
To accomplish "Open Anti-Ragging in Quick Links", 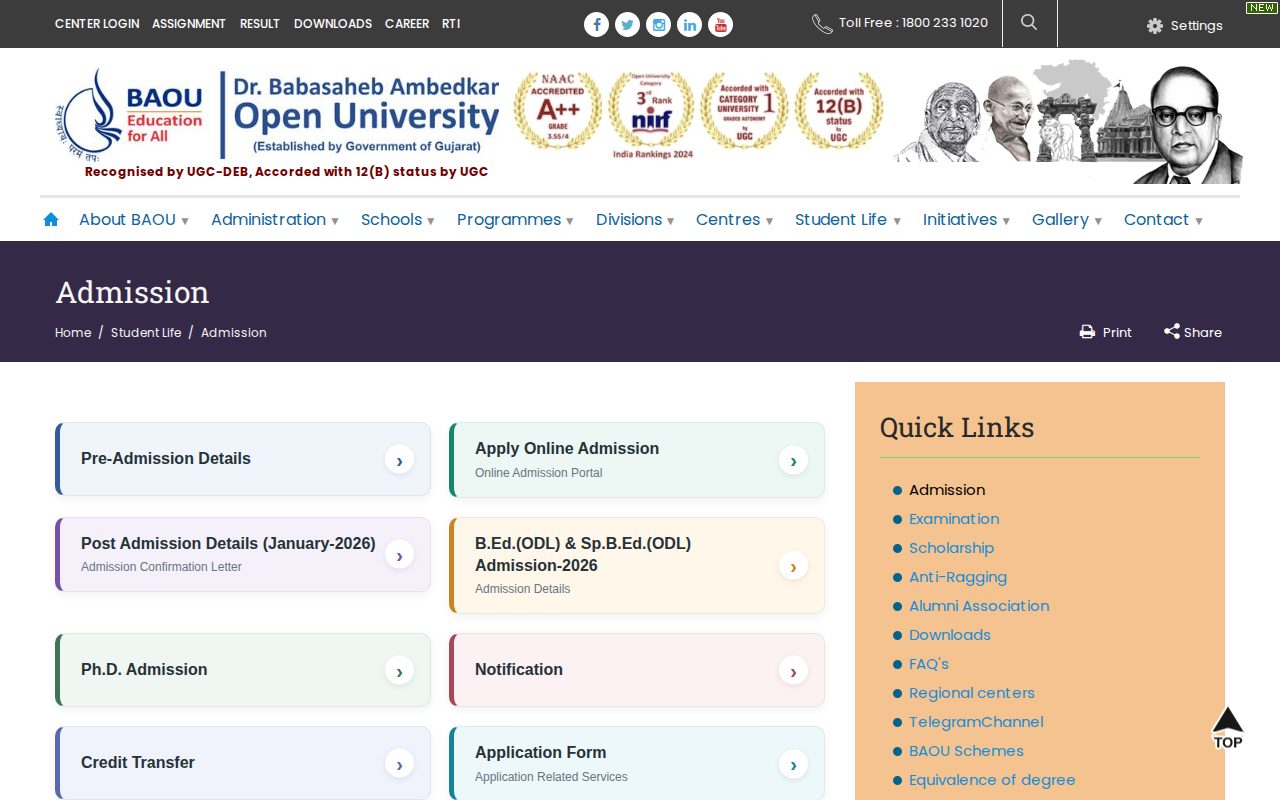I will click(x=958, y=577).
